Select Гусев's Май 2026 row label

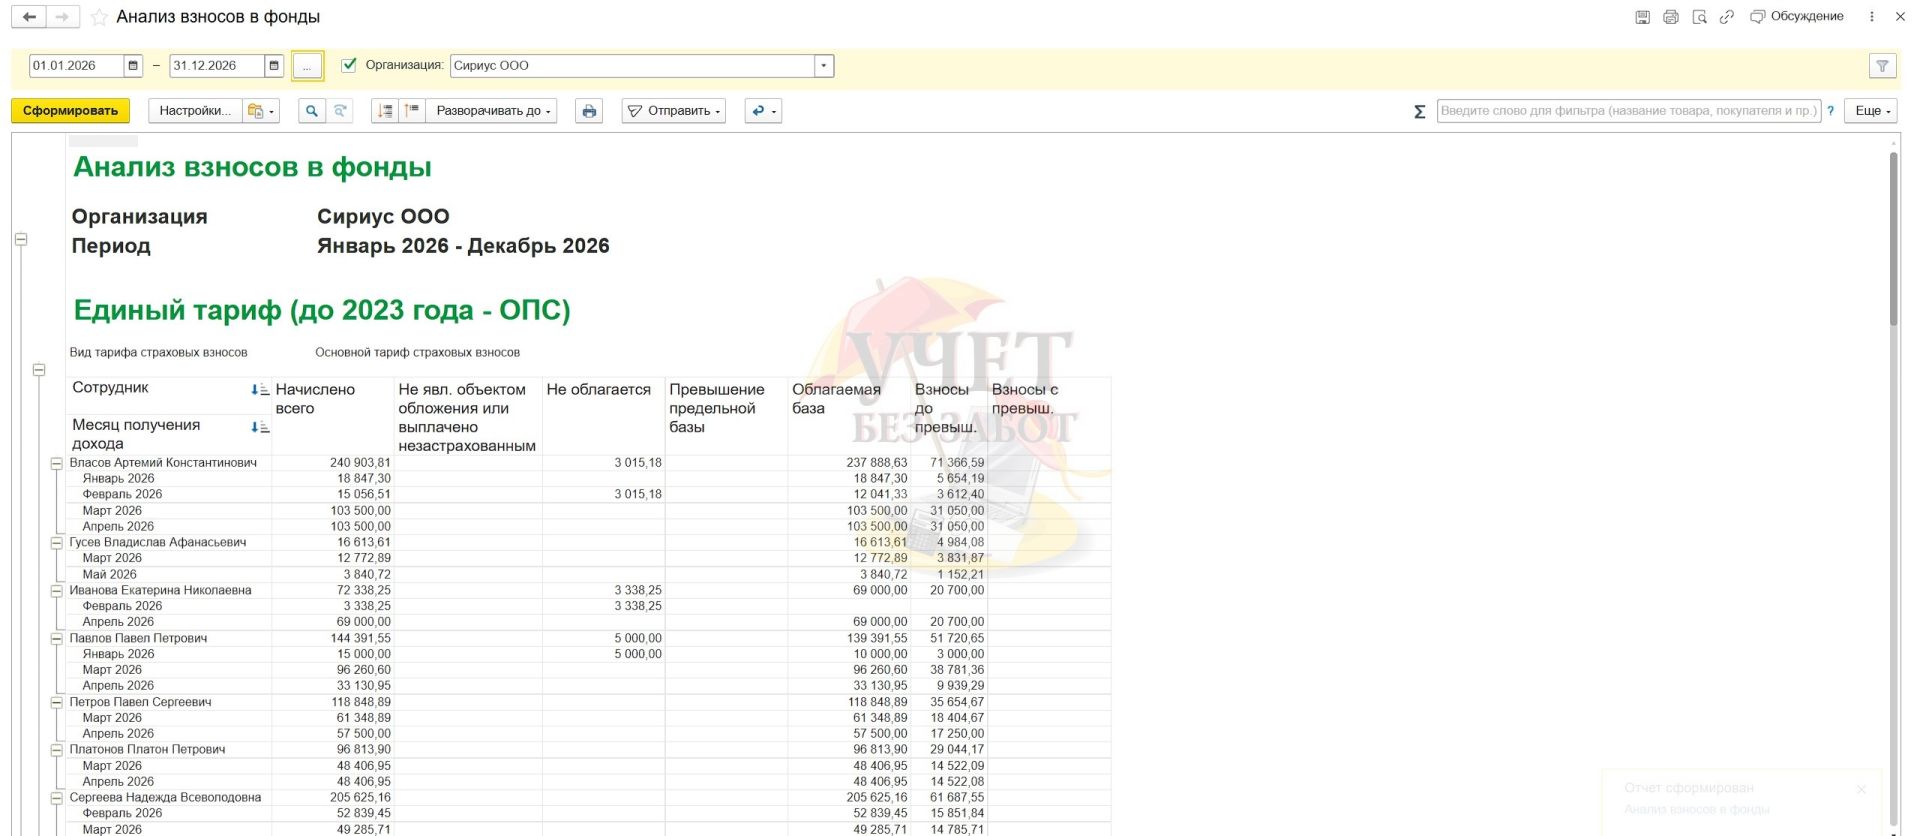[x=110, y=575]
